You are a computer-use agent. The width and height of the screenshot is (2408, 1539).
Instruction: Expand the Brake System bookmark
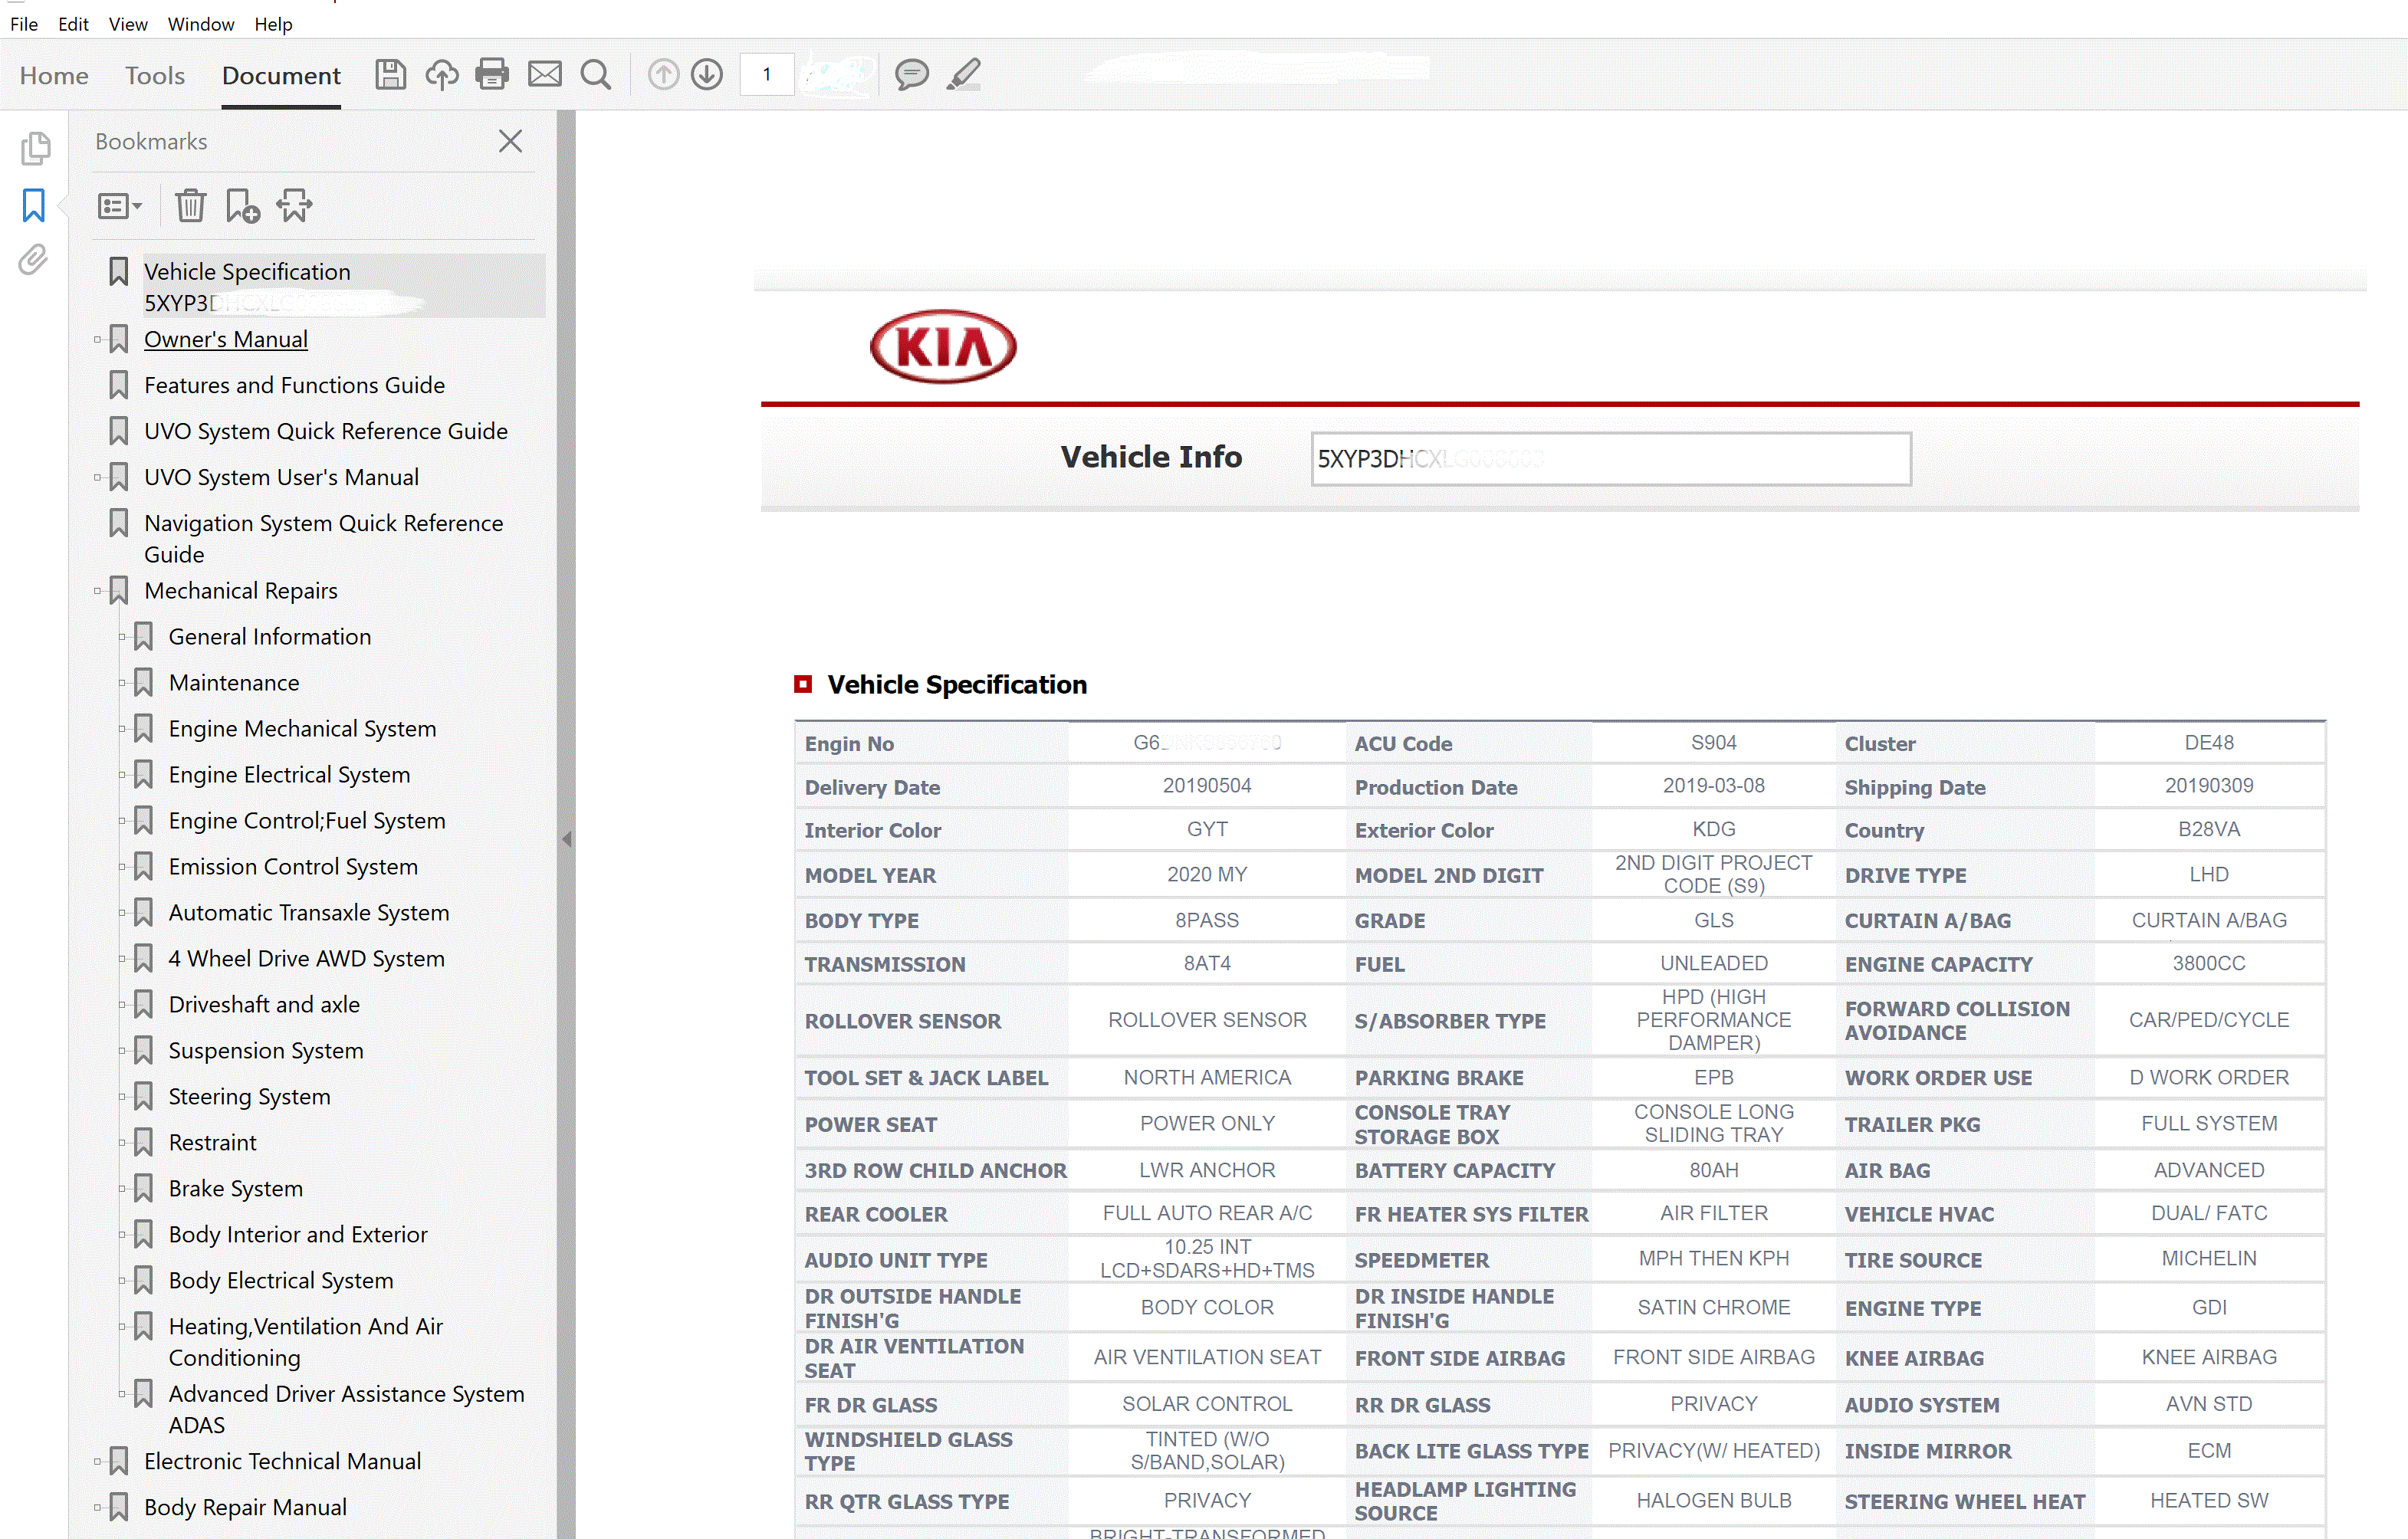point(123,1190)
